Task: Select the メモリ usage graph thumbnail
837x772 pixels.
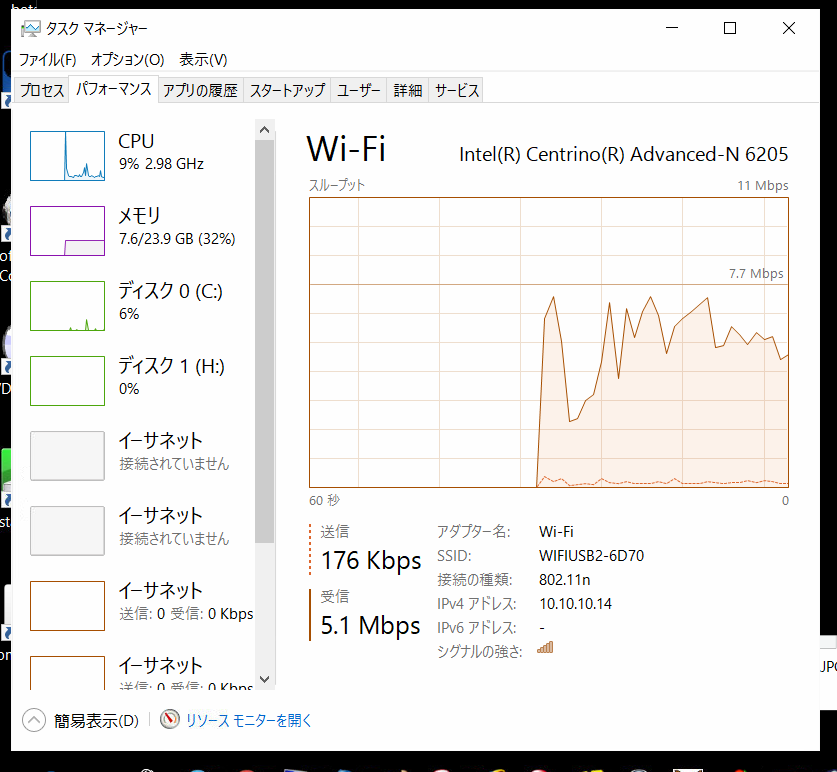Action: (x=67, y=231)
